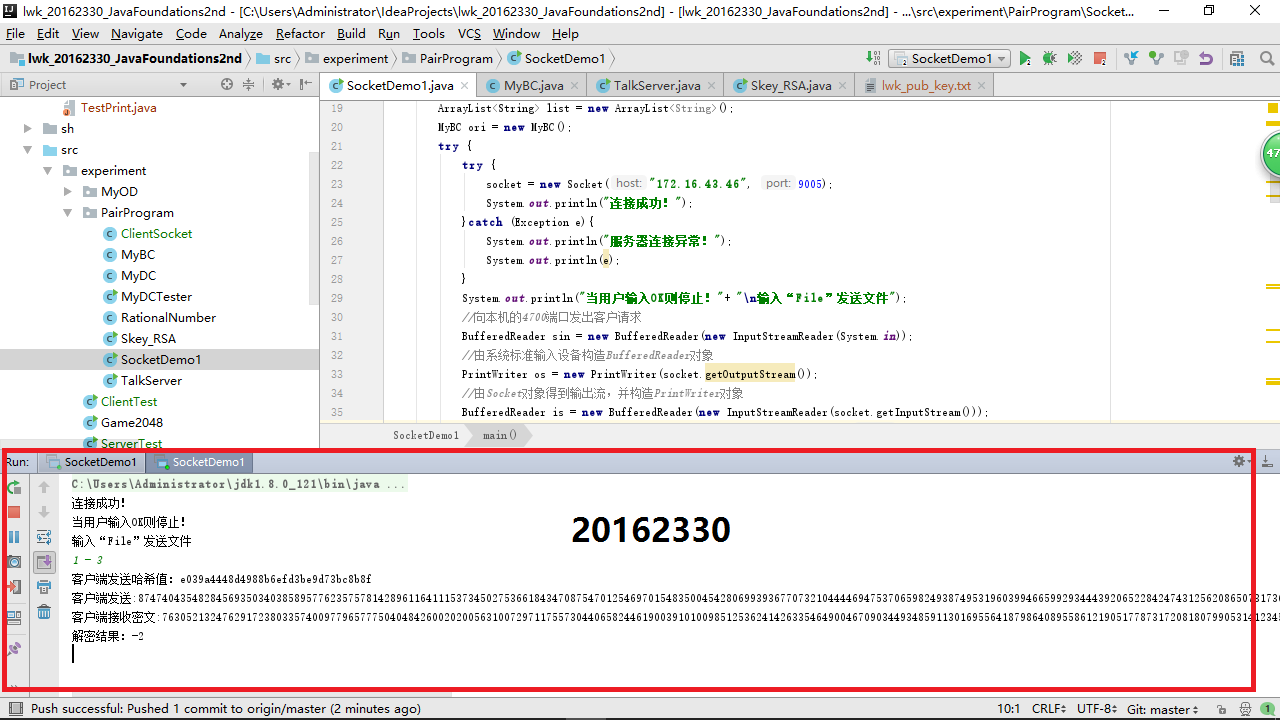Click the 10:1 caret position in the status bar
Image resolution: width=1280 pixels, height=720 pixels.
pos(1008,709)
